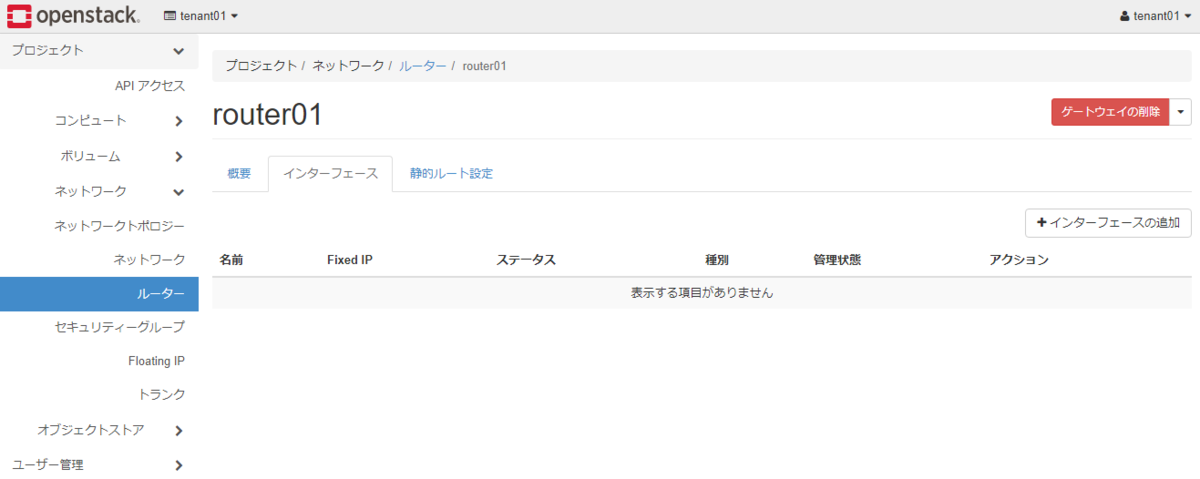Switch to the 概要 tab
The image size is (1200, 479).
pos(240,174)
